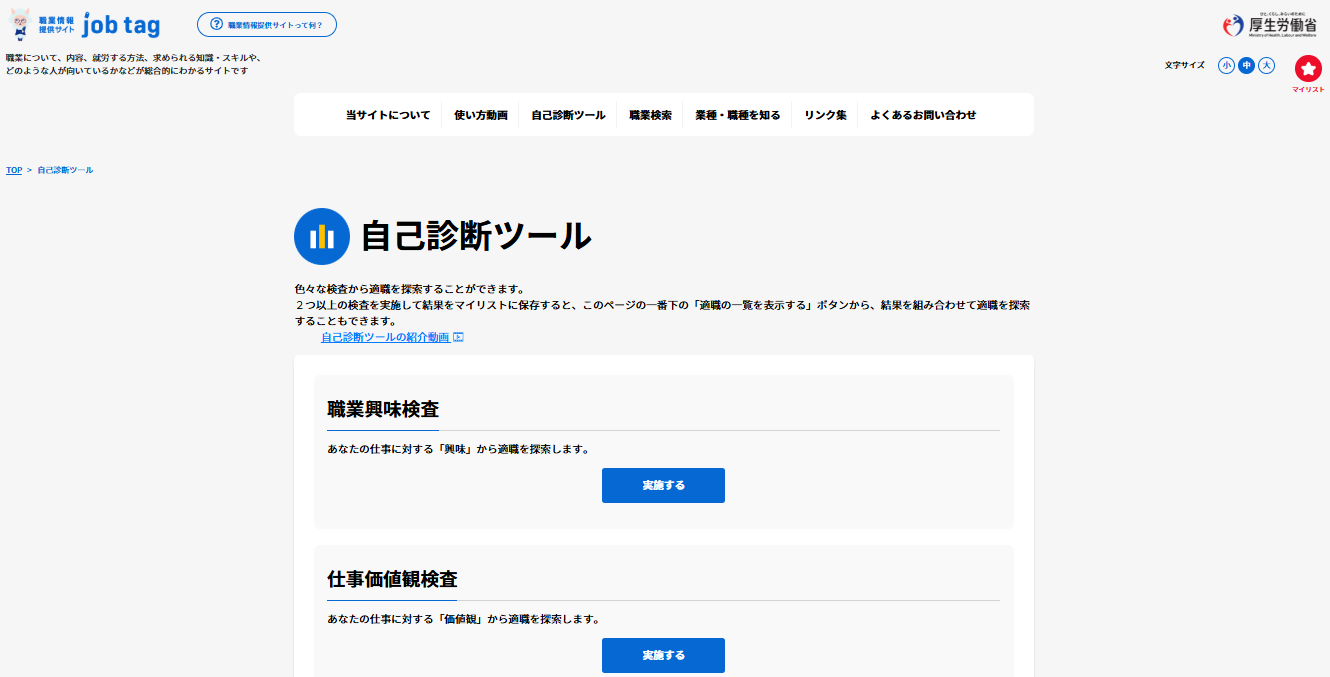Click the 仕事価値観検査 heading
This screenshot has width=1330, height=677.
tap(392, 579)
